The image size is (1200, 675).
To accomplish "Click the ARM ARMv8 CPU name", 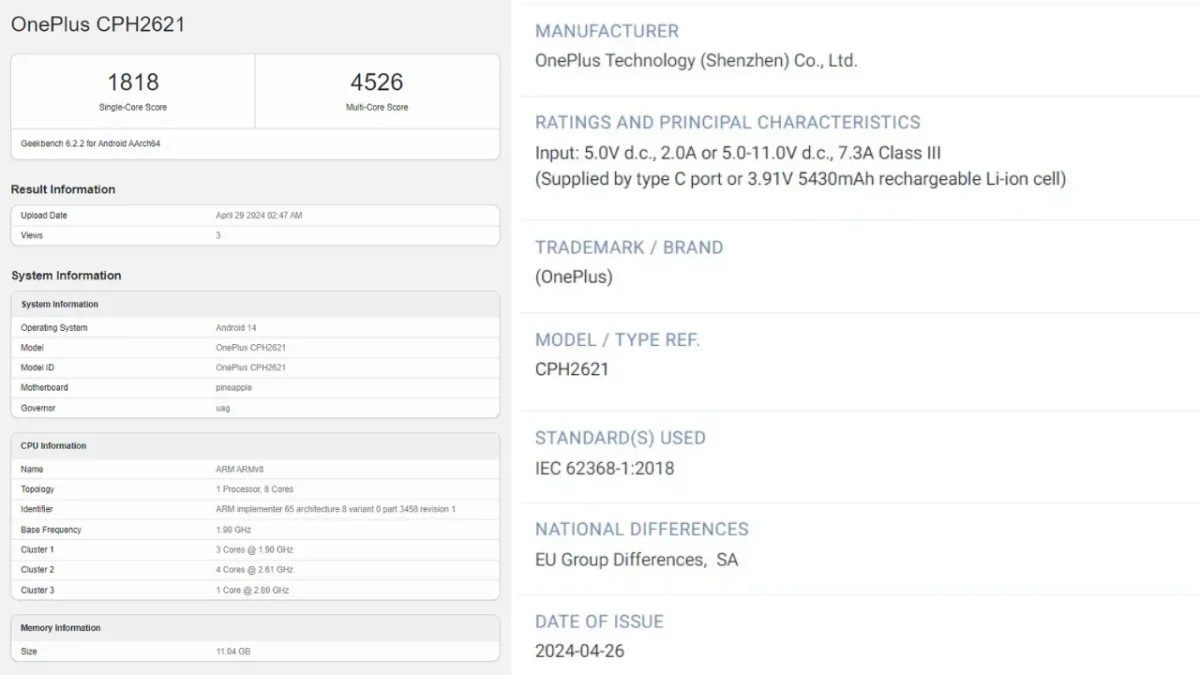I will click(x=241, y=469).
